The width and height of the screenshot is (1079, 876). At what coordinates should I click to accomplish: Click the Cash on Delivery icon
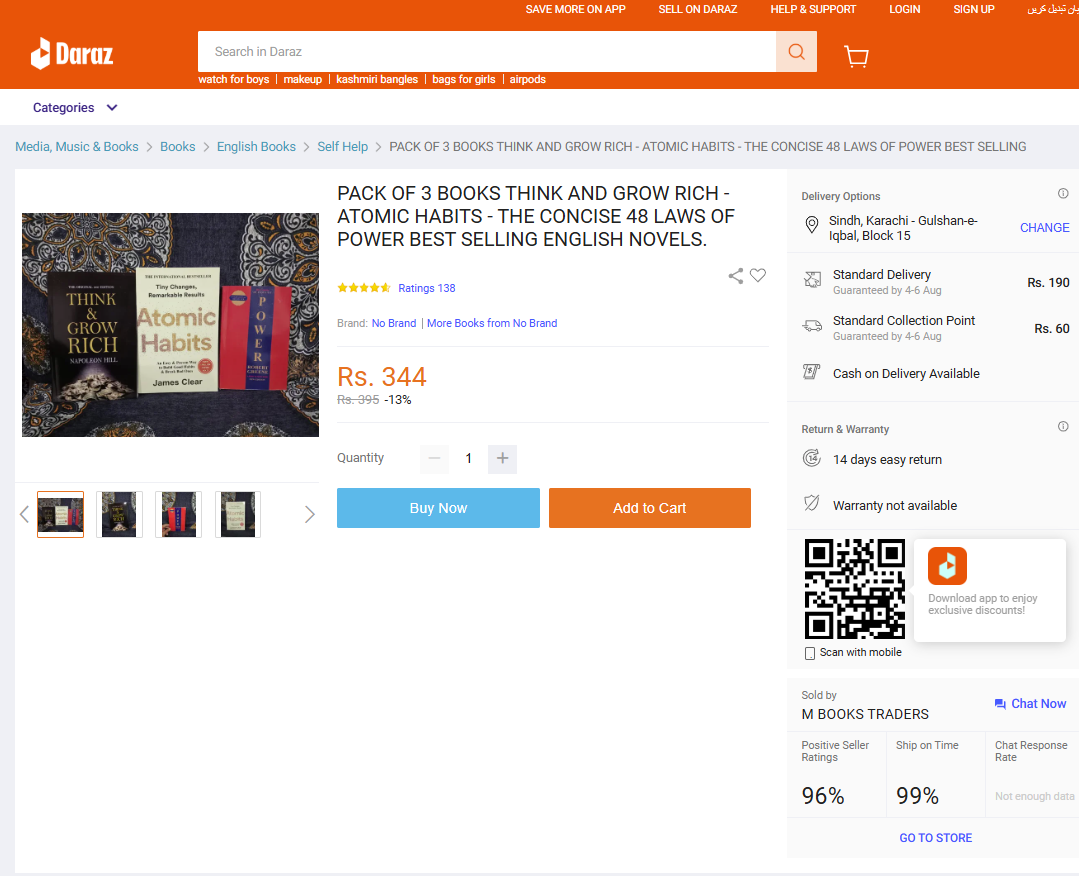(812, 372)
